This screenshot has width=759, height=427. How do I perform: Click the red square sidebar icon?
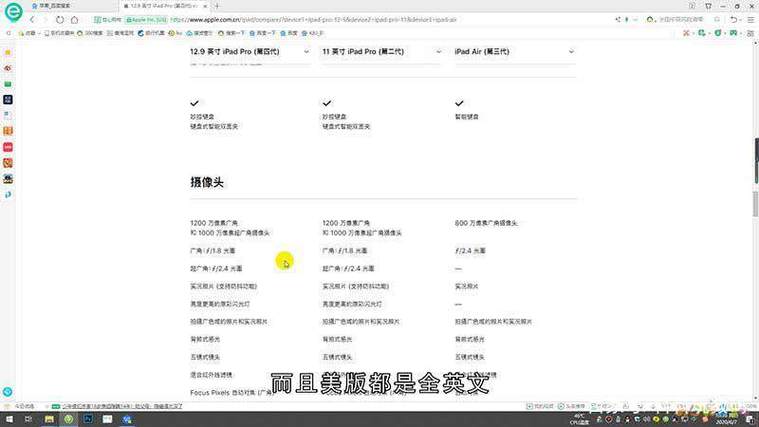click(8, 147)
